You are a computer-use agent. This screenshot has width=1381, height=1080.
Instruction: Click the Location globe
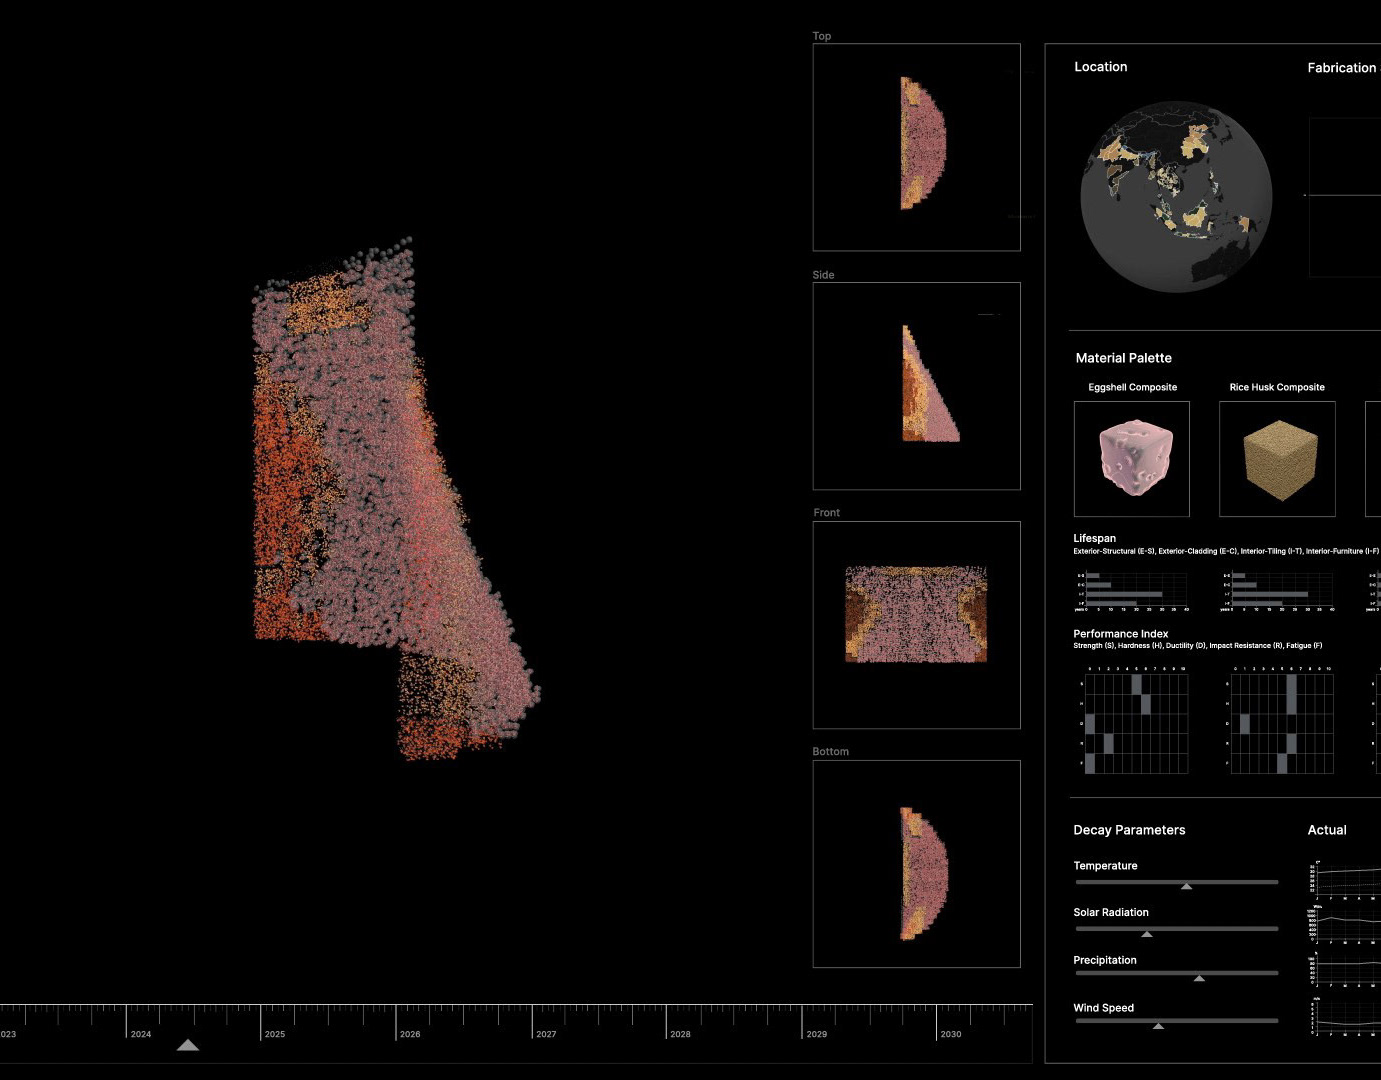click(1176, 195)
